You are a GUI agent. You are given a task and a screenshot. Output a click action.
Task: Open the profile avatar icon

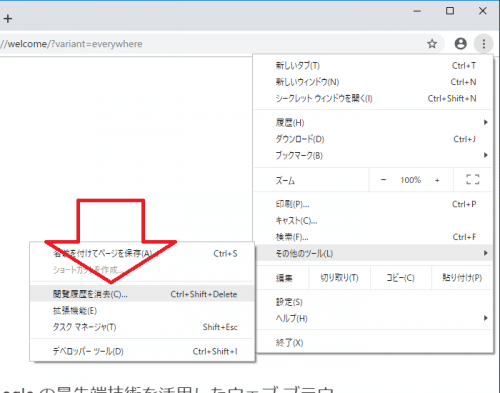(461, 44)
